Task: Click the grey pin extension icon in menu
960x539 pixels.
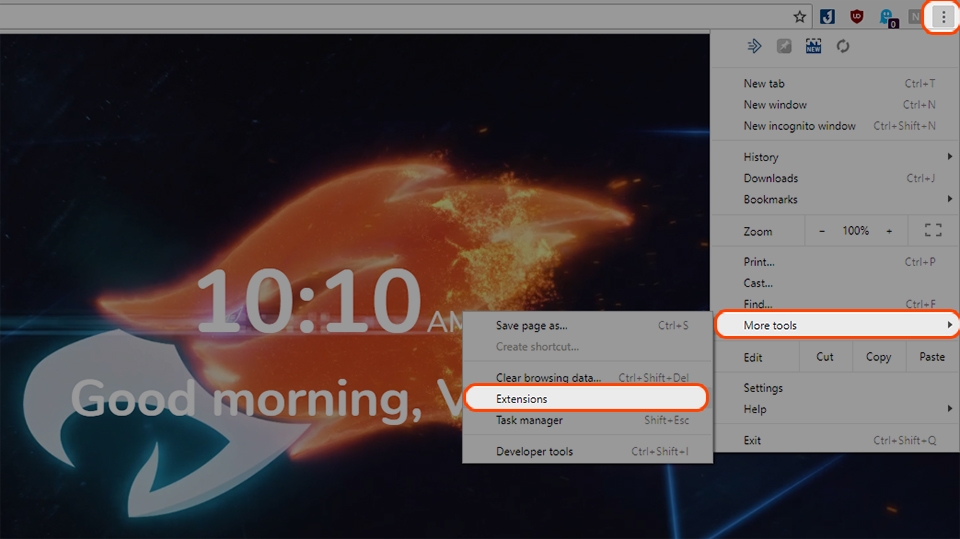Action: 784,46
